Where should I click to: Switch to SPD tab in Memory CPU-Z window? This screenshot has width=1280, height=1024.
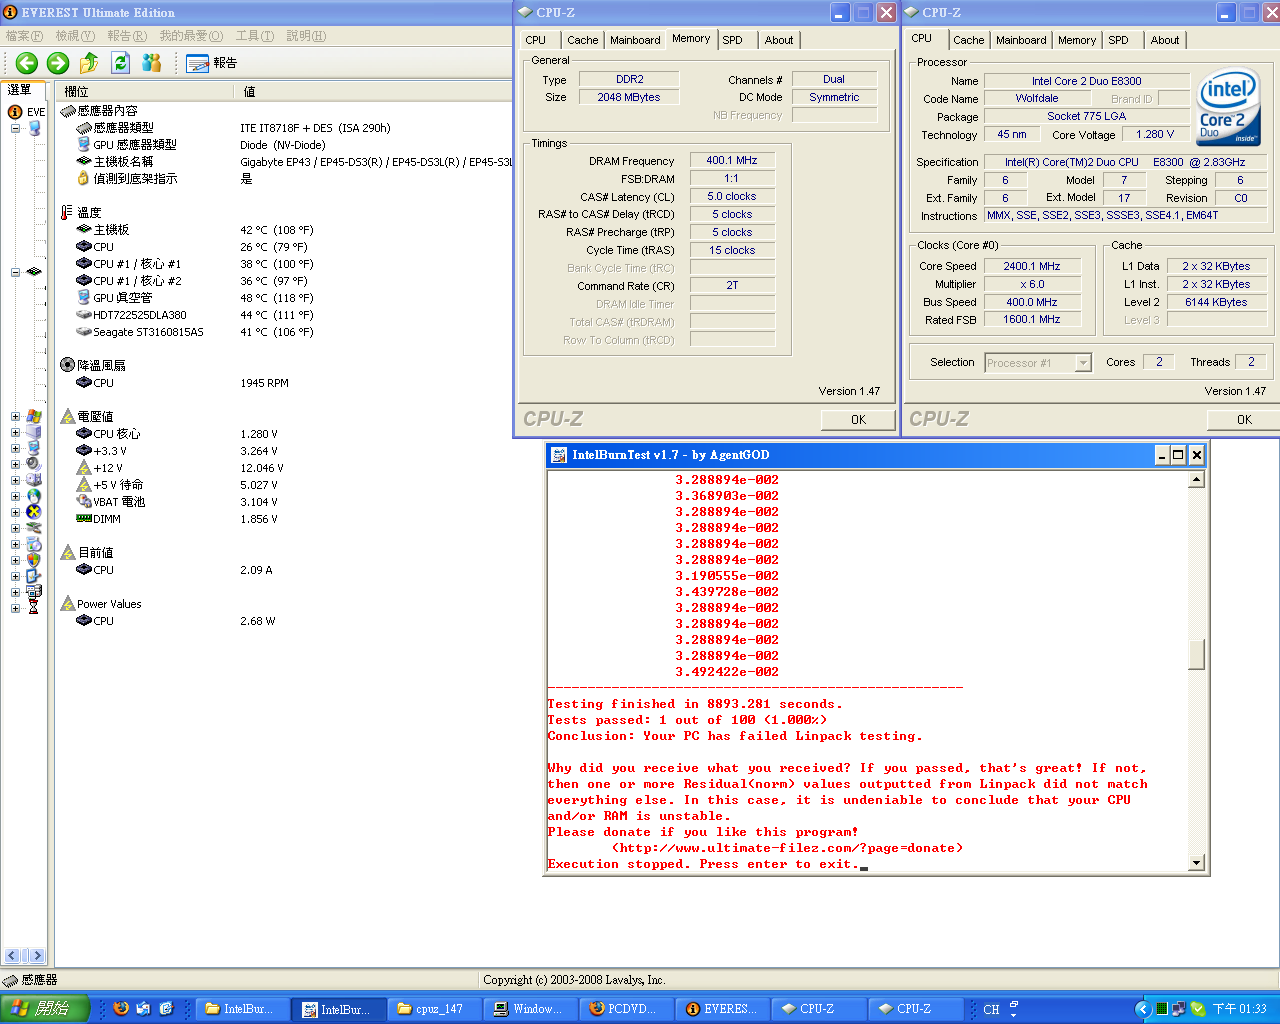click(733, 40)
